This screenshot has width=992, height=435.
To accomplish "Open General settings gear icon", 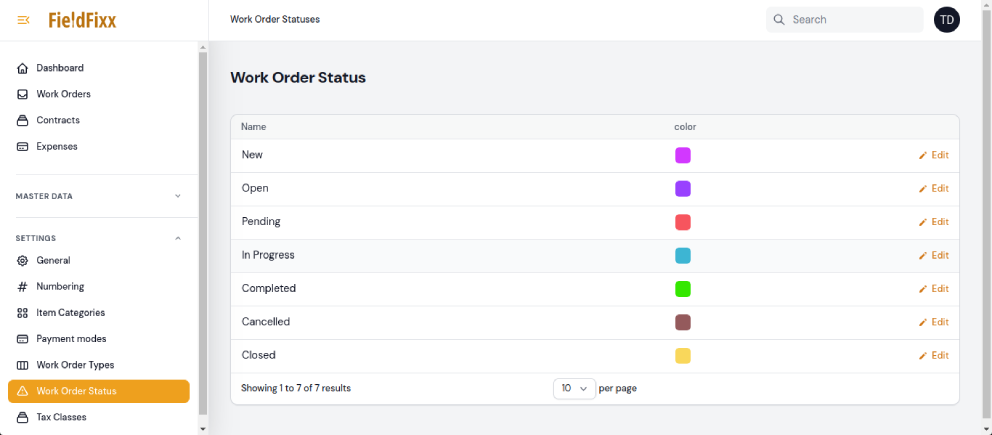I will tap(23, 260).
